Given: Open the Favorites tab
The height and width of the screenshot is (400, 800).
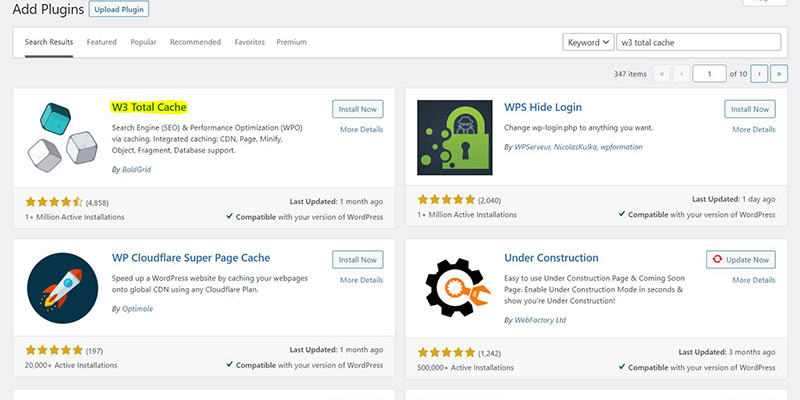Looking at the screenshot, I should pyautogui.click(x=249, y=42).
